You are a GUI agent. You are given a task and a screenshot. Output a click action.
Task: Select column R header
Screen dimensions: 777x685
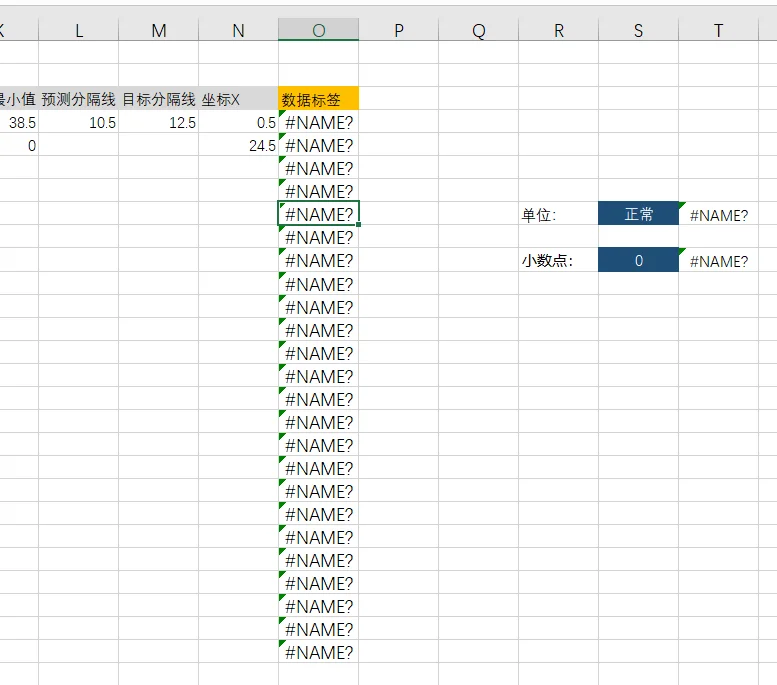(x=558, y=30)
